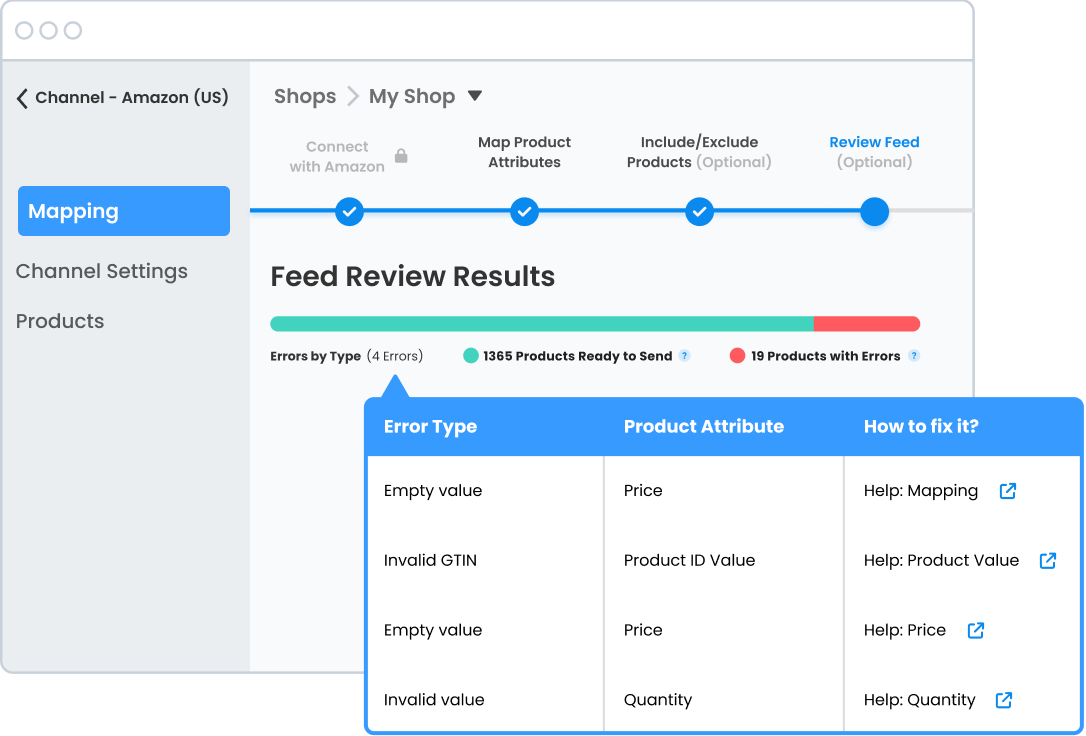Click the question mark beside Products Ready to Send
This screenshot has height=736, width=1086.
point(685,356)
